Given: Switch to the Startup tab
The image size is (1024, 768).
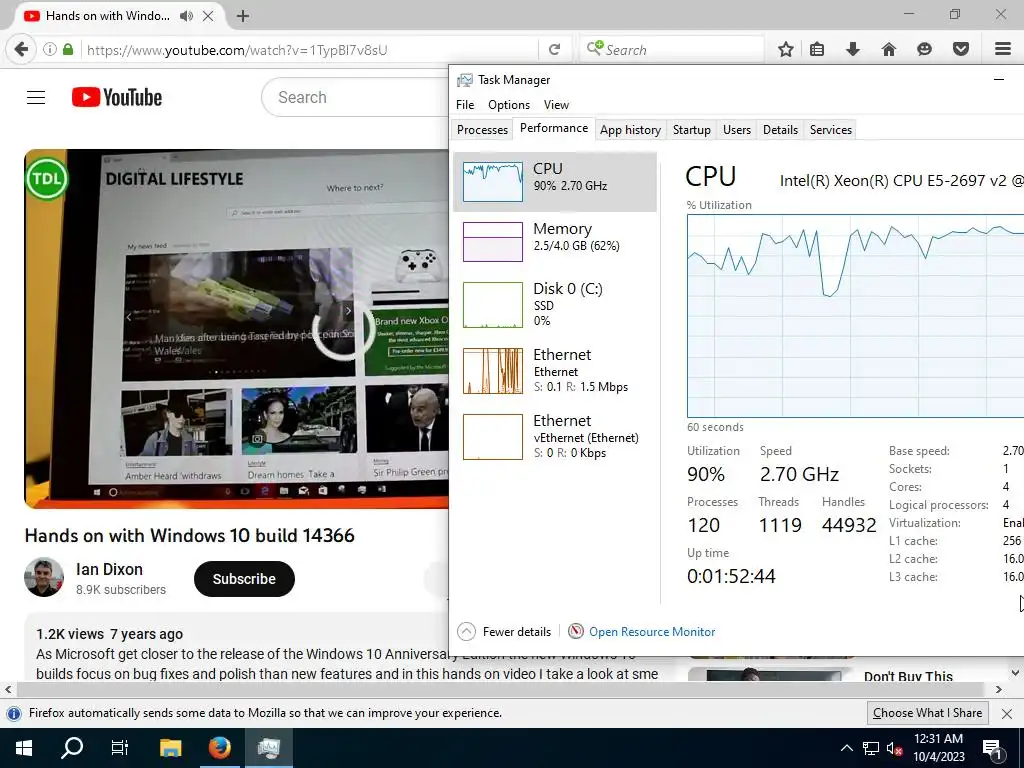Looking at the screenshot, I should pos(692,129).
